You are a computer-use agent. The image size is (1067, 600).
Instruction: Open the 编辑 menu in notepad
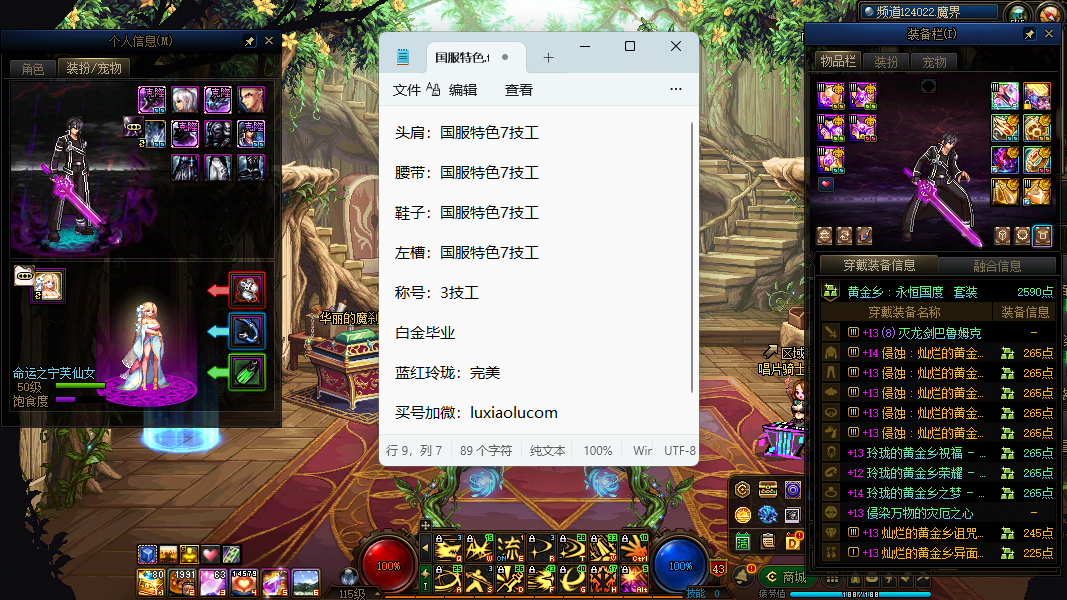[x=462, y=89]
